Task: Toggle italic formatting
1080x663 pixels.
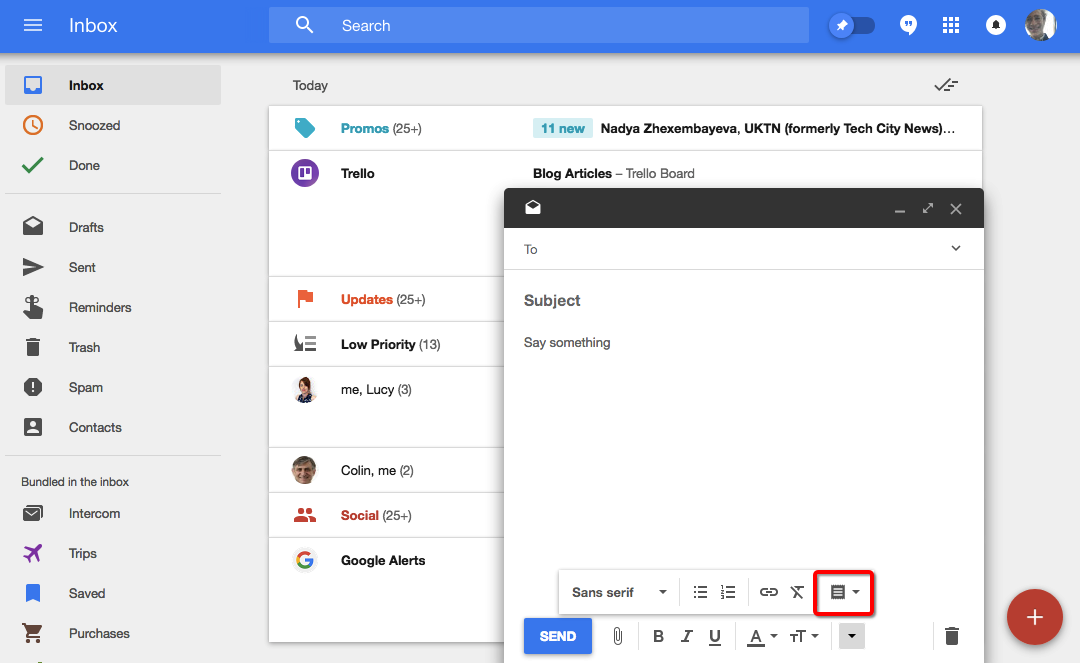Action: [x=687, y=636]
